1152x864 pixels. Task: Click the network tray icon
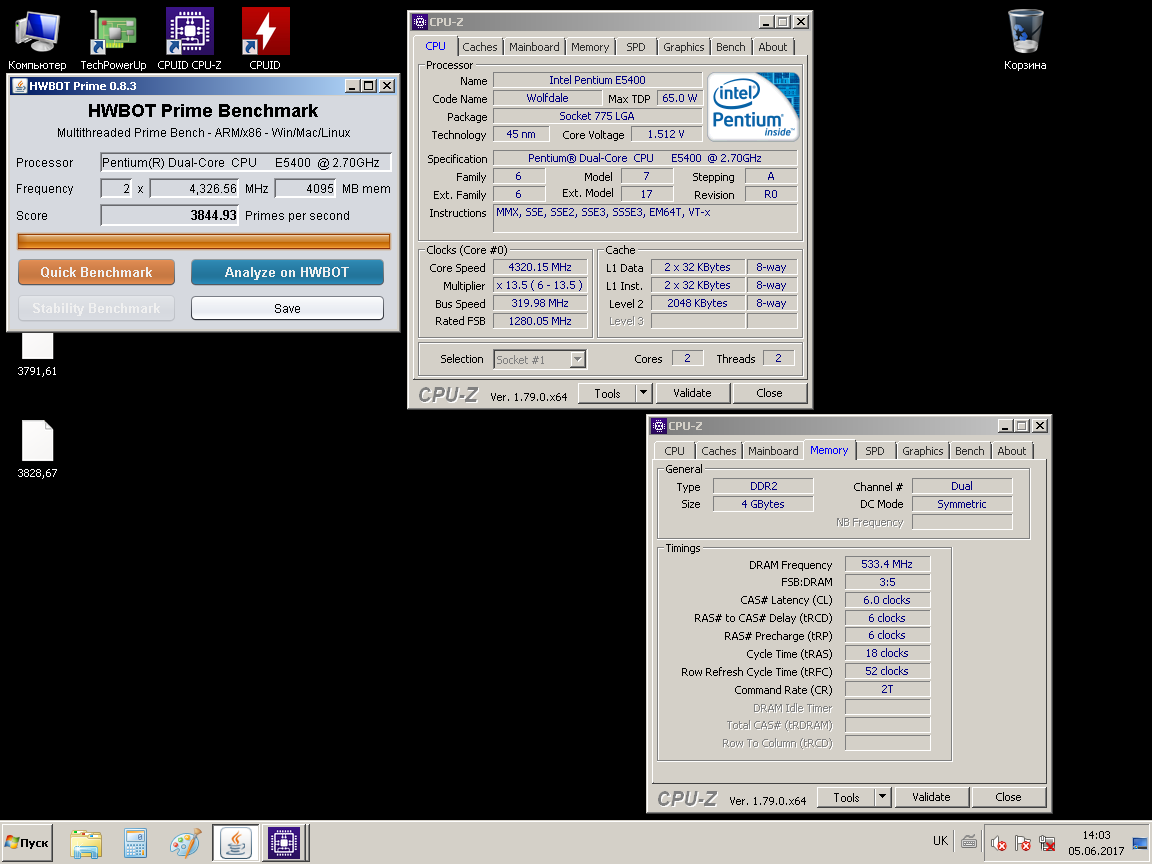pyautogui.click(x=1047, y=843)
